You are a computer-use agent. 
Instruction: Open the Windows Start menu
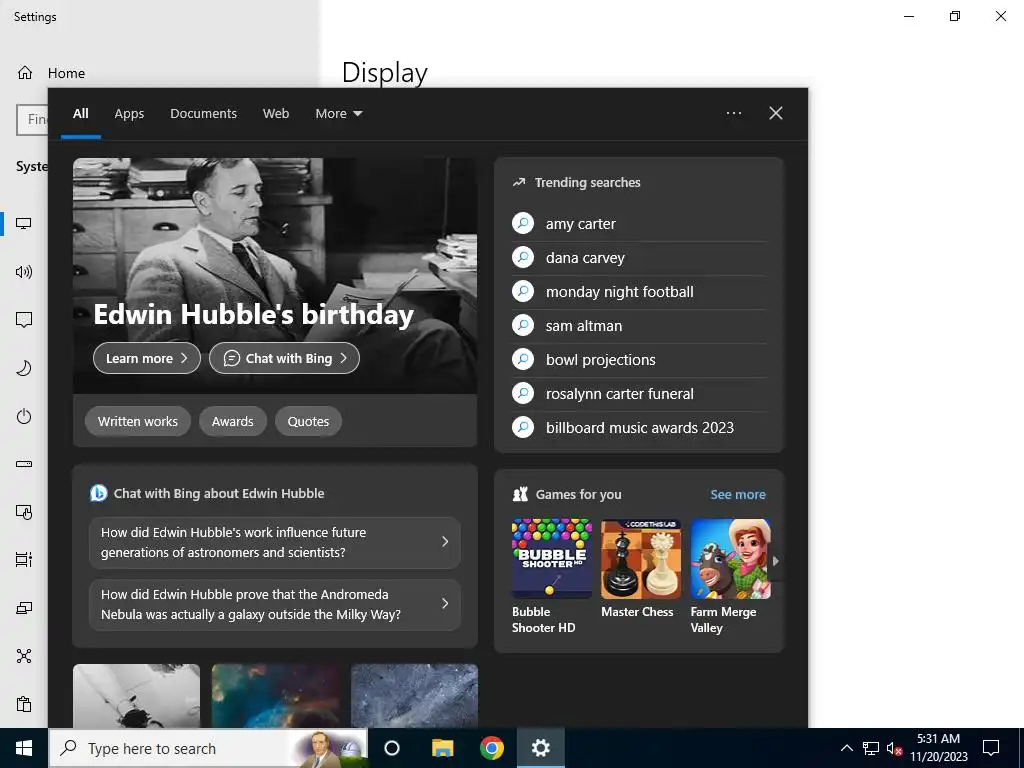(24, 748)
